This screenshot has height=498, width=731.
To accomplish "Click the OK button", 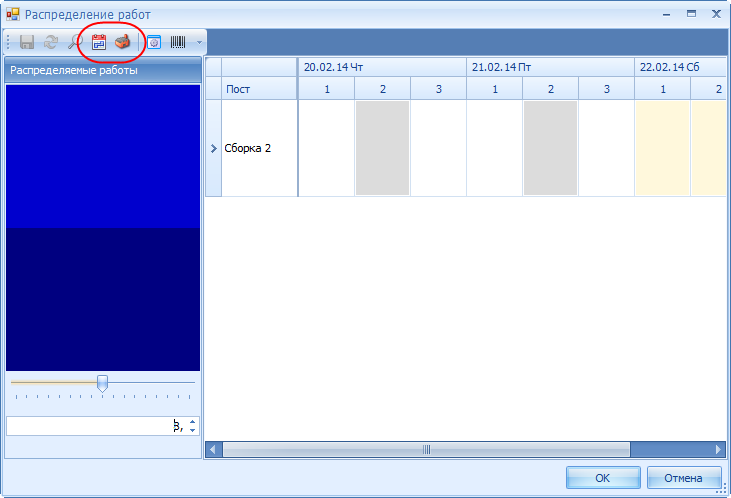I will click(x=603, y=478).
